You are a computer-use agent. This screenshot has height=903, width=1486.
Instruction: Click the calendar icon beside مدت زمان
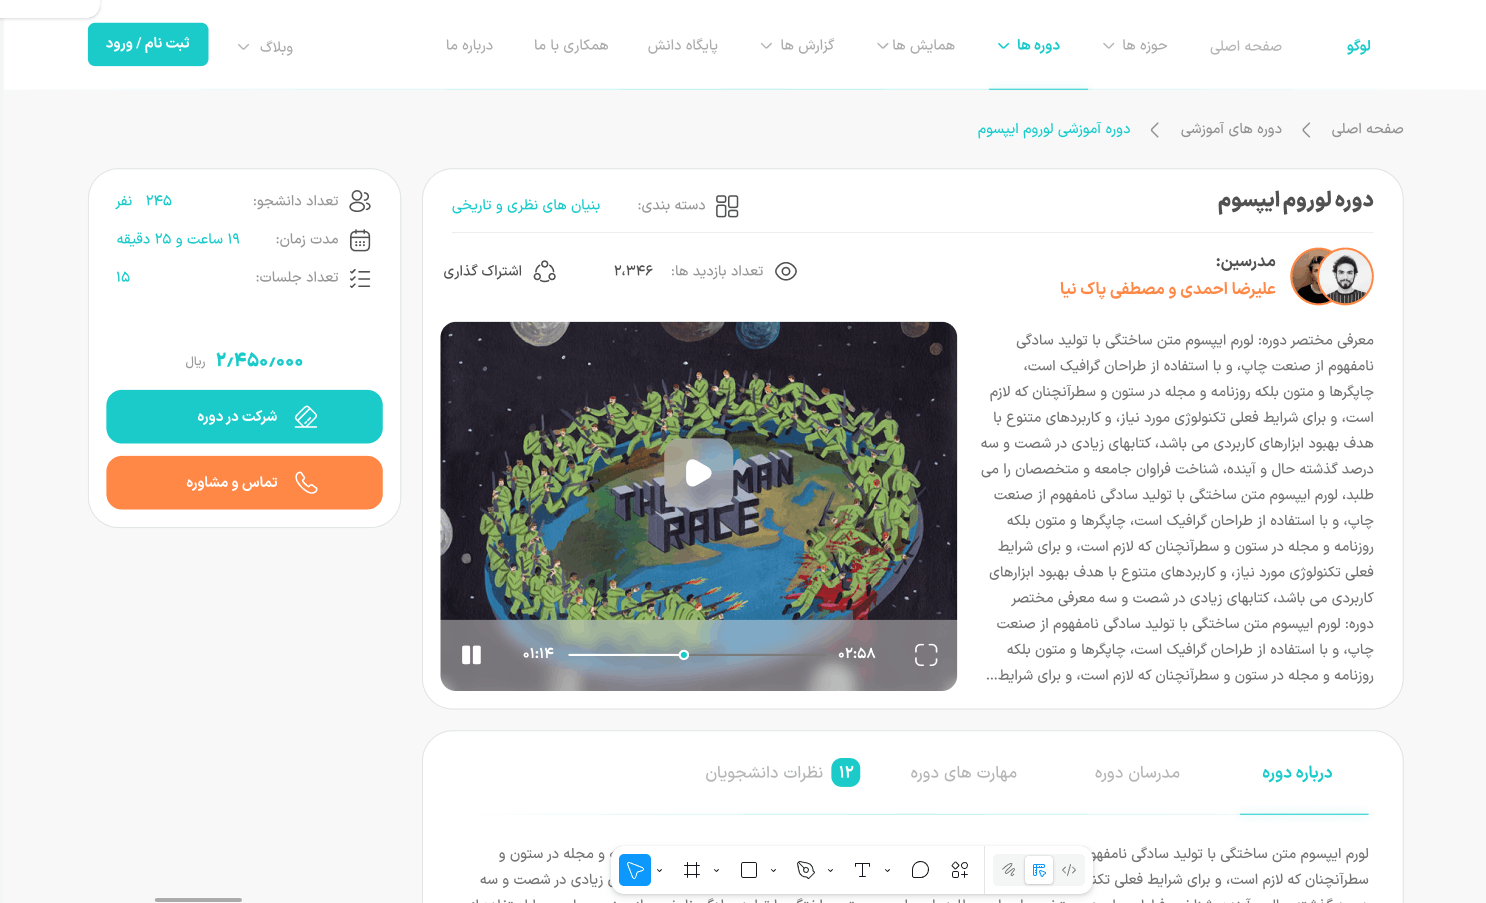(360, 240)
